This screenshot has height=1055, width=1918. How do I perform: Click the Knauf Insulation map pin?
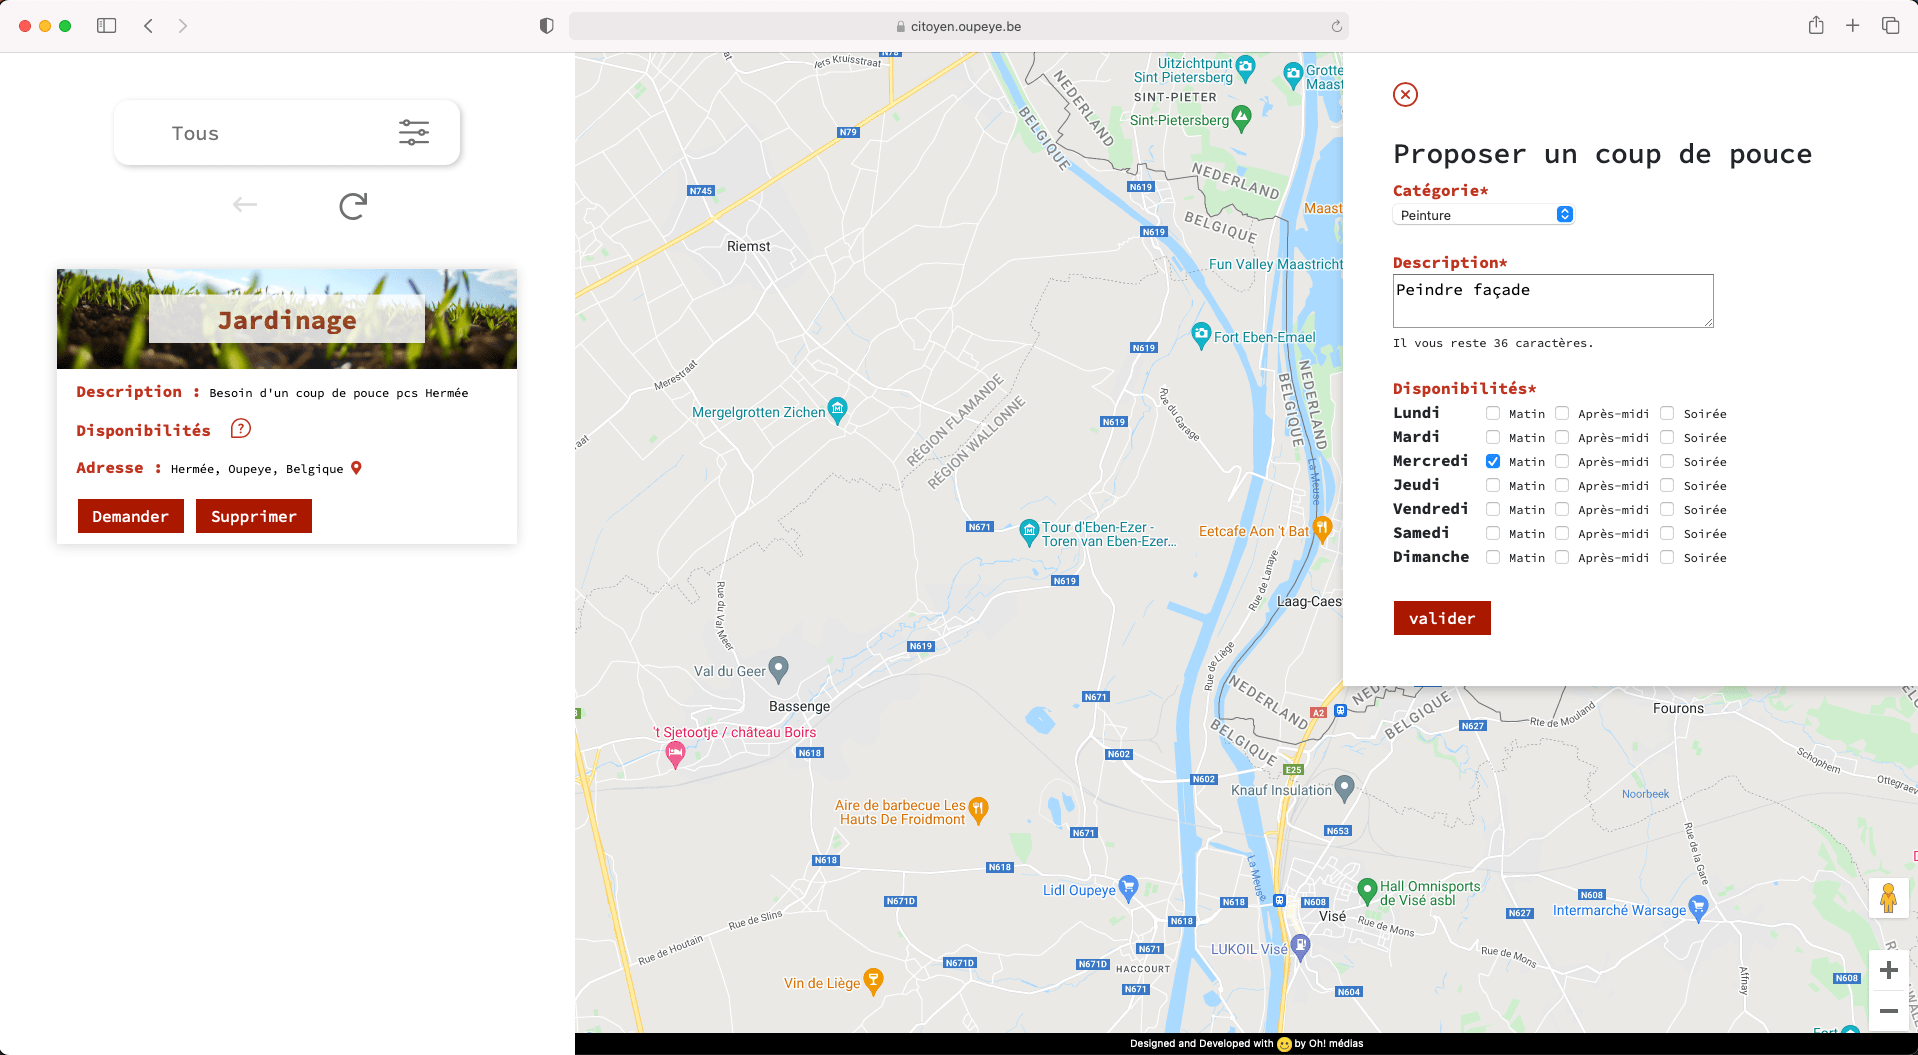point(1344,788)
